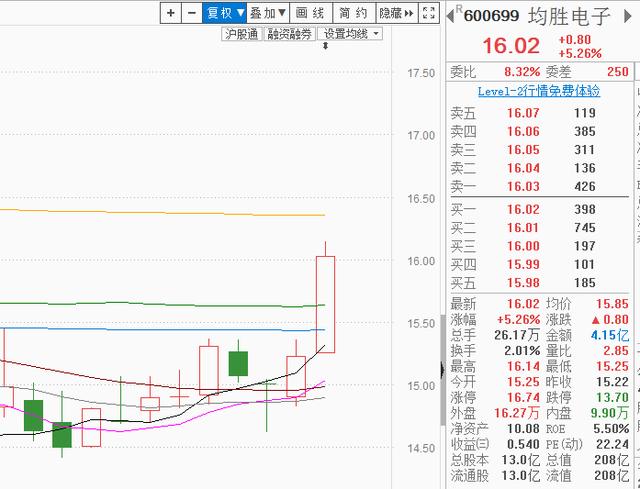Select 买一 price 16.02
Screen dimensions: 640x489
coord(523,209)
